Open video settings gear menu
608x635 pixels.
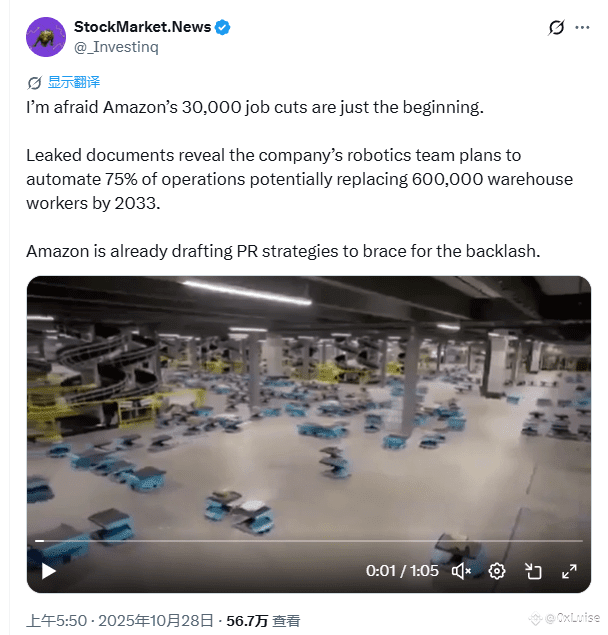(497, 571)
